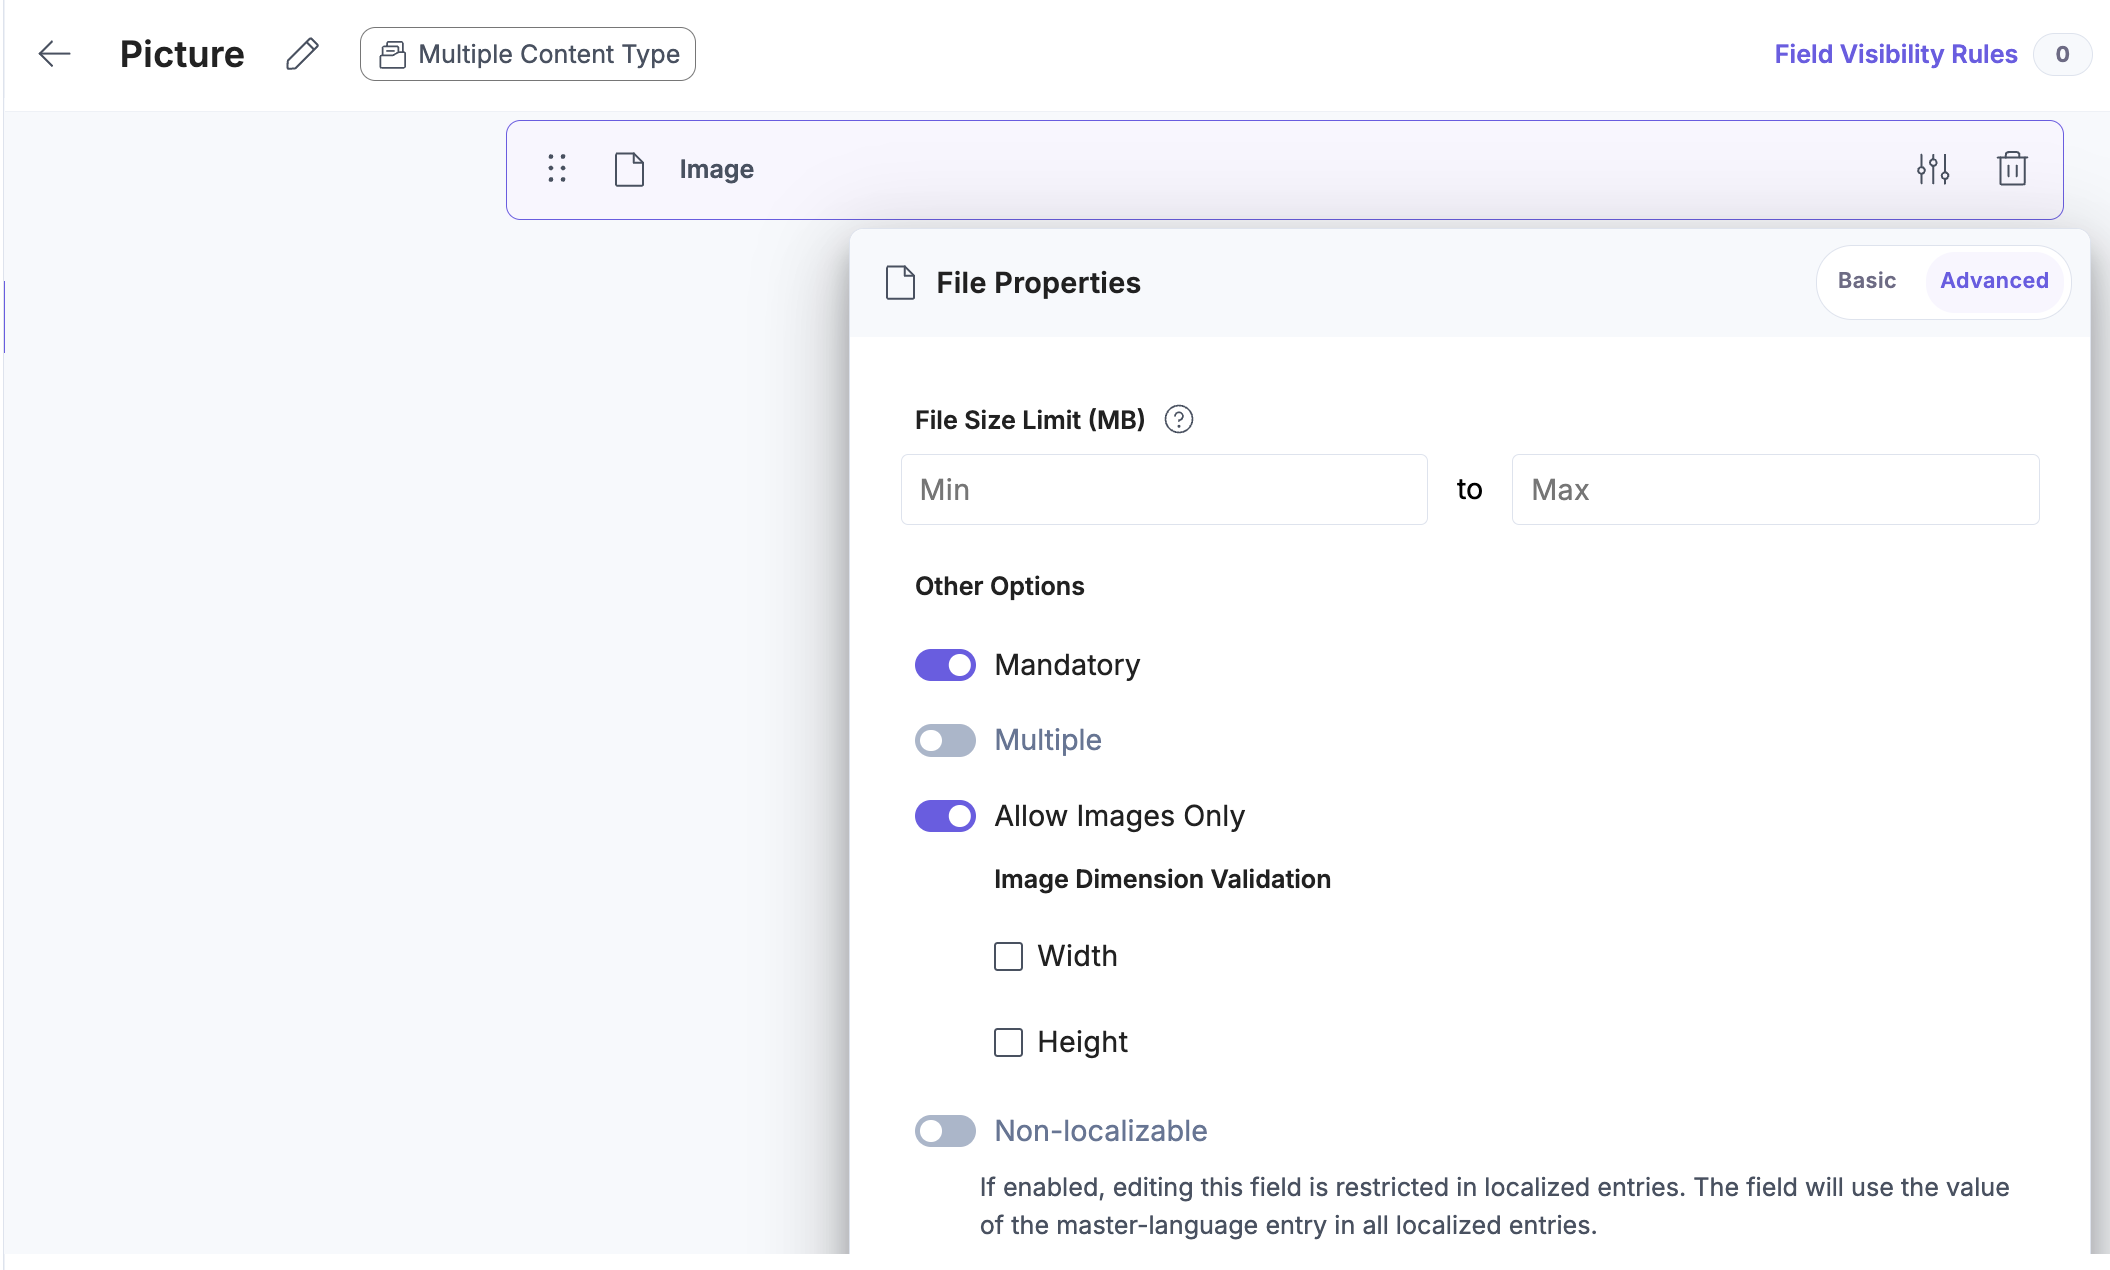Click the file icon next to Image
Image resolution: width=2110 pixels, height=1270 pixels.
click(629, 169)
